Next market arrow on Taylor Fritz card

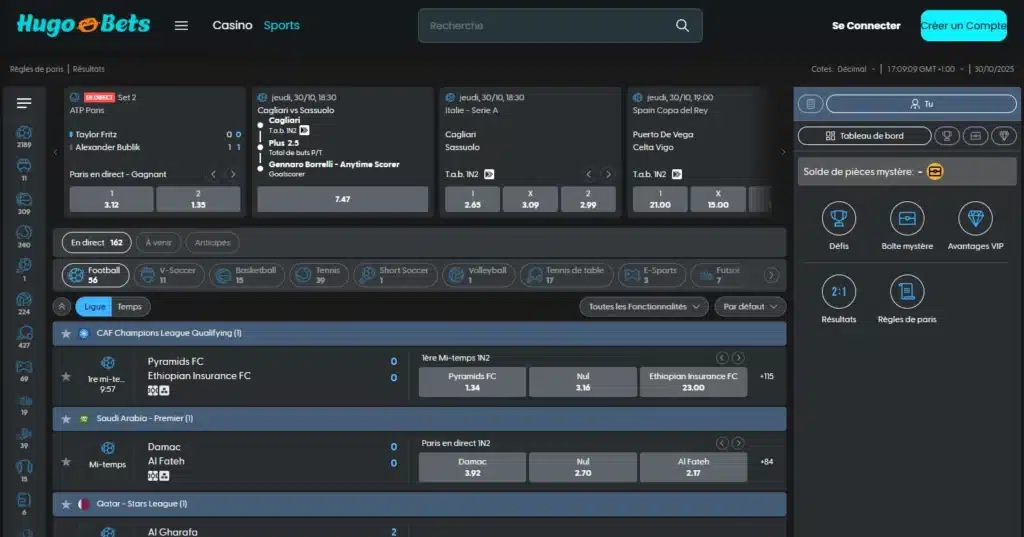pos(232,174)
